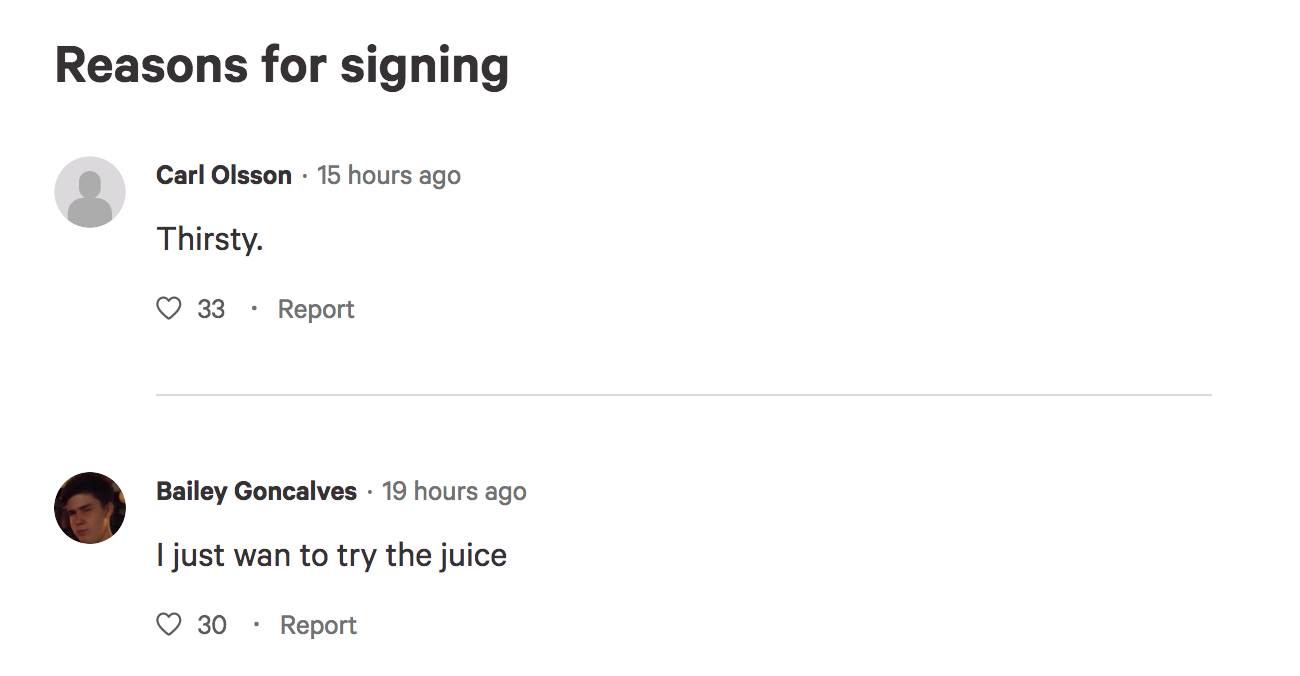
Task: Like Carl Olsson's comment with the heart icon
Action: point(169,309)
